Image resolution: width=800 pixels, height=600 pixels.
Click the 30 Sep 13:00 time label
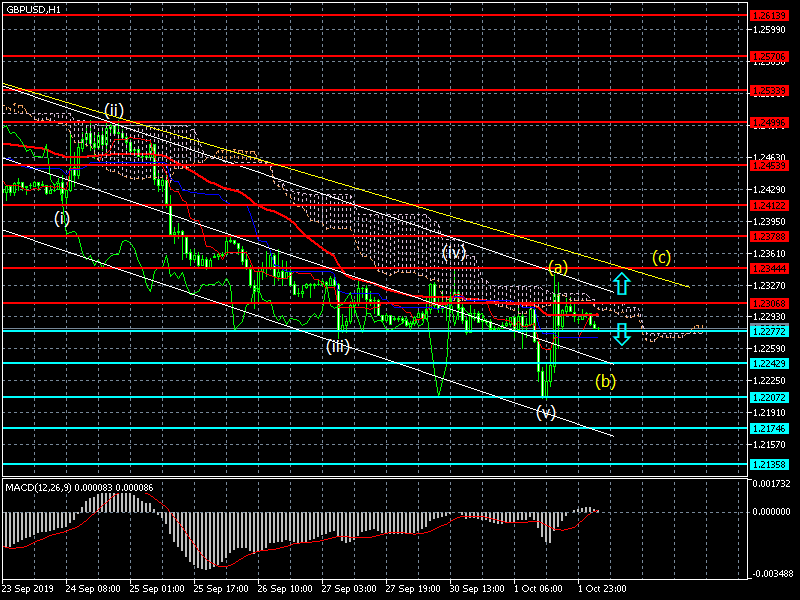pos(477,589)
